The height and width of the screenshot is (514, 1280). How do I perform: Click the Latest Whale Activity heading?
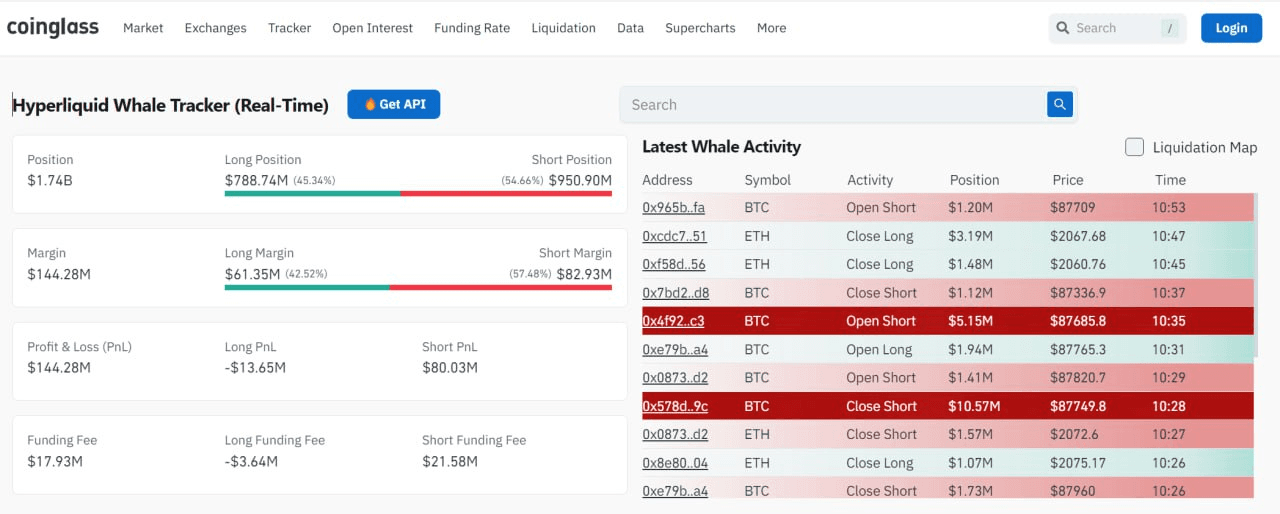click(x=721, y=147)
